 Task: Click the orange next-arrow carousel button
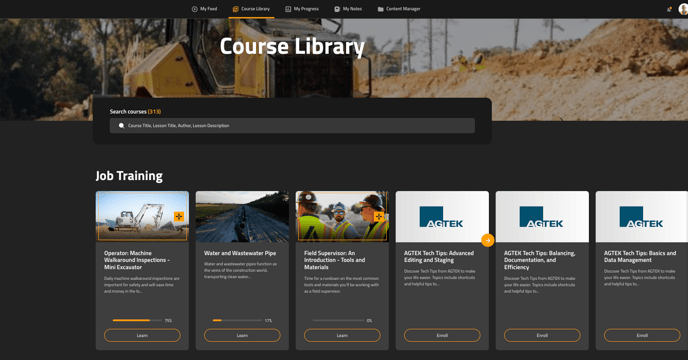487,240
